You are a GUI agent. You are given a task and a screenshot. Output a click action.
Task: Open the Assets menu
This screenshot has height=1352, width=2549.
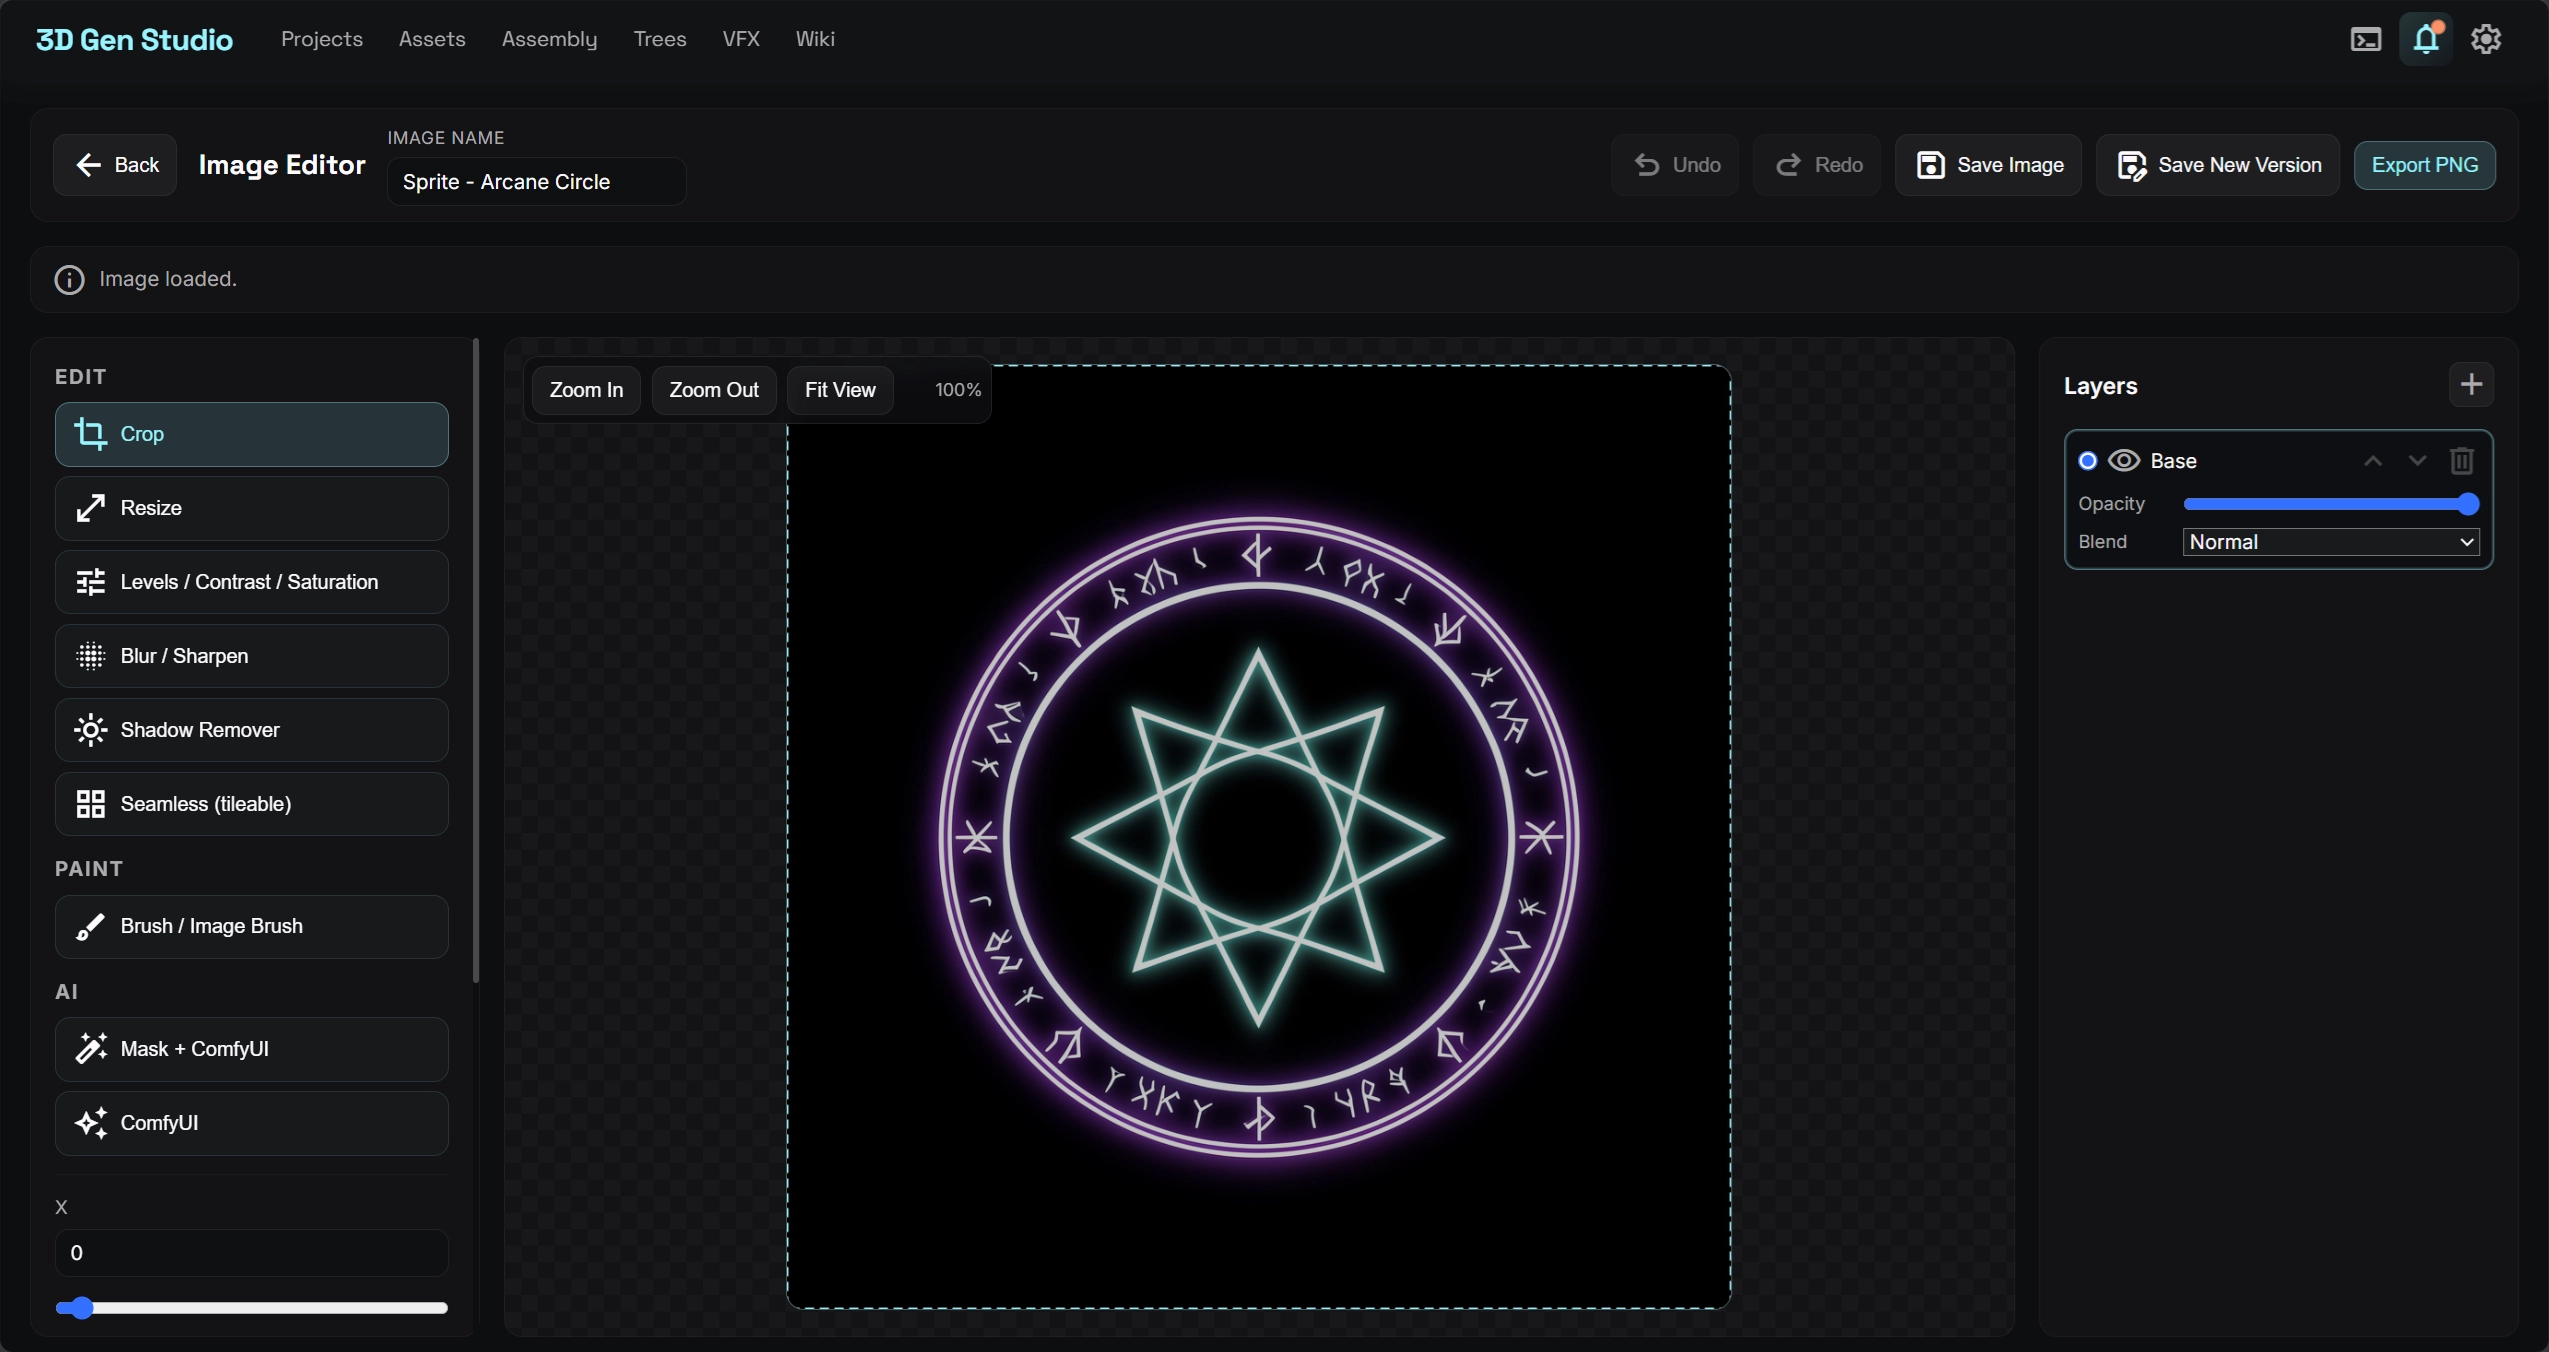point(432,39)
